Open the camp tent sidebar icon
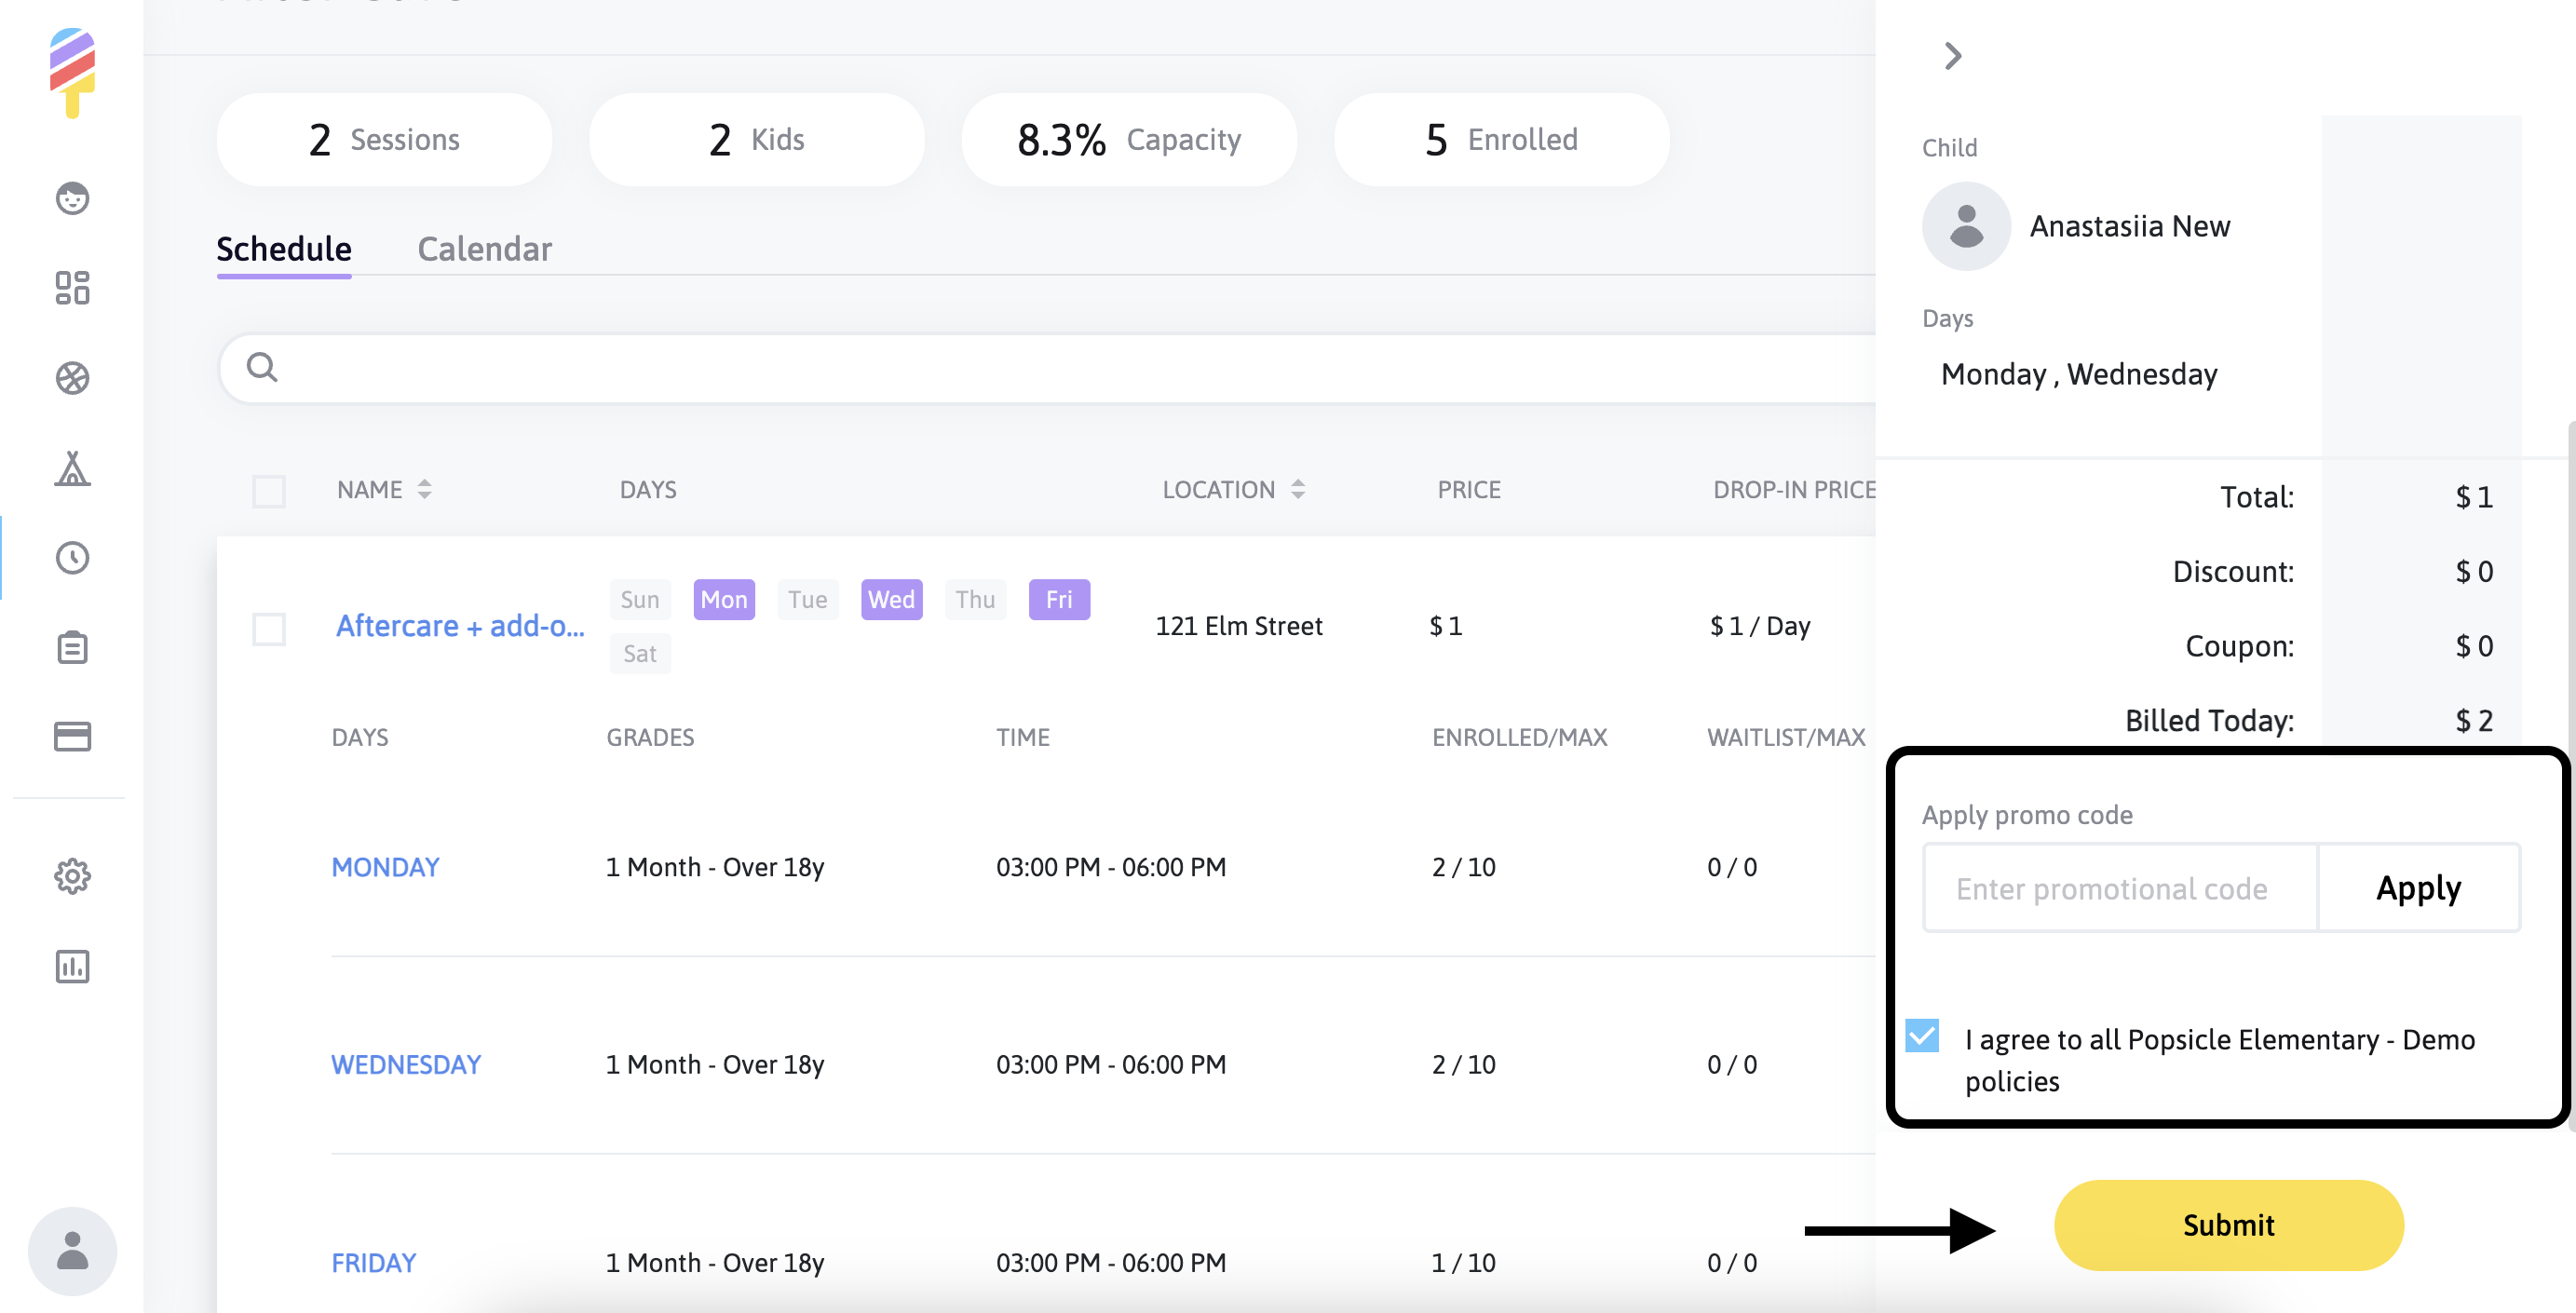Viewport: 2576px width, 1313px height. (x=72, y=468)
